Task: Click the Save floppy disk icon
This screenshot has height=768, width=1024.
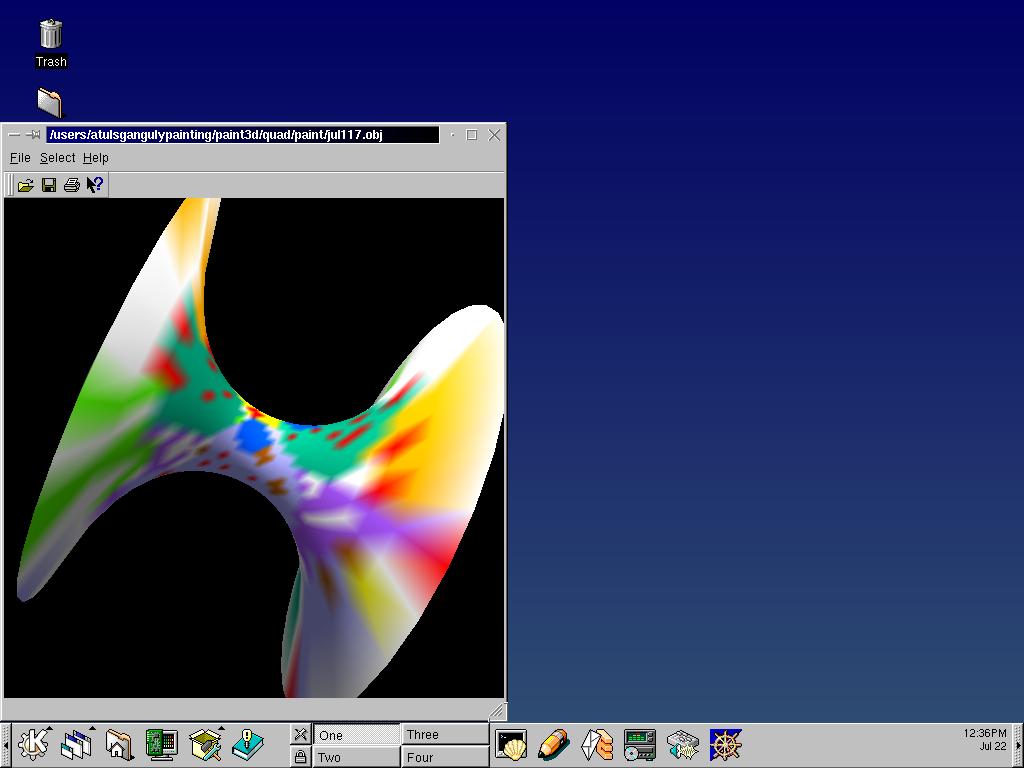Action: [x=49, y=185]
